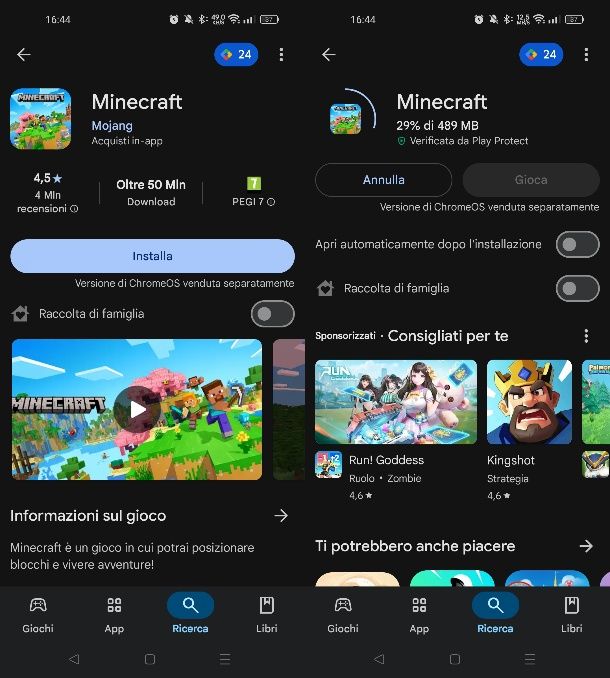610x678 pixels.
Task: Tap the Verificata da Play Protect label
Action: (x=469, y=141)
